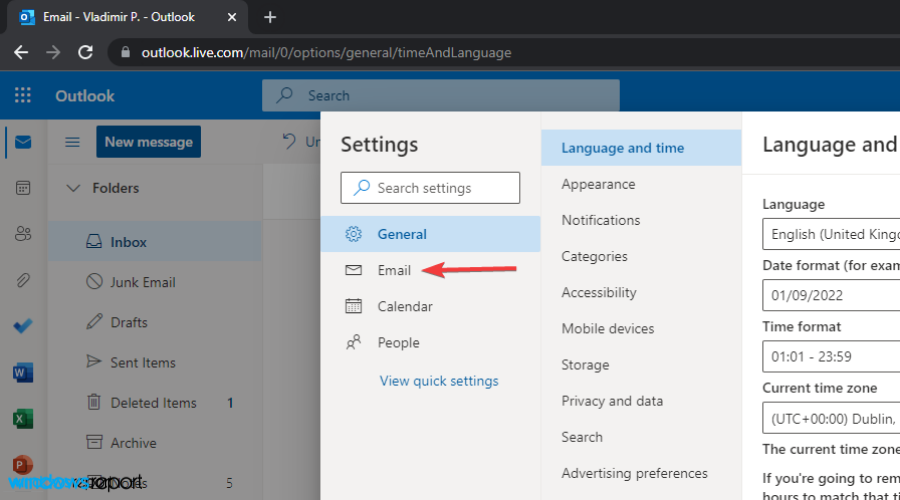Select the Email settings category
The width and height of the screenshot is (900, 500).
click(430, 270)
